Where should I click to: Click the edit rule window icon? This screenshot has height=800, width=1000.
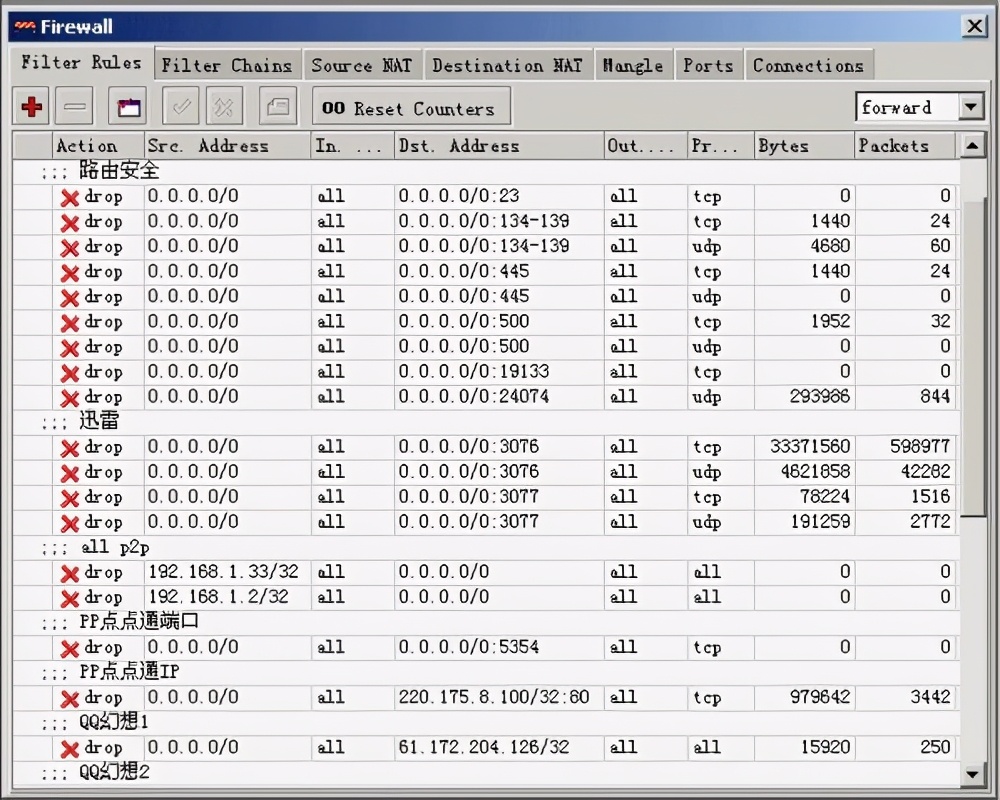129,107
